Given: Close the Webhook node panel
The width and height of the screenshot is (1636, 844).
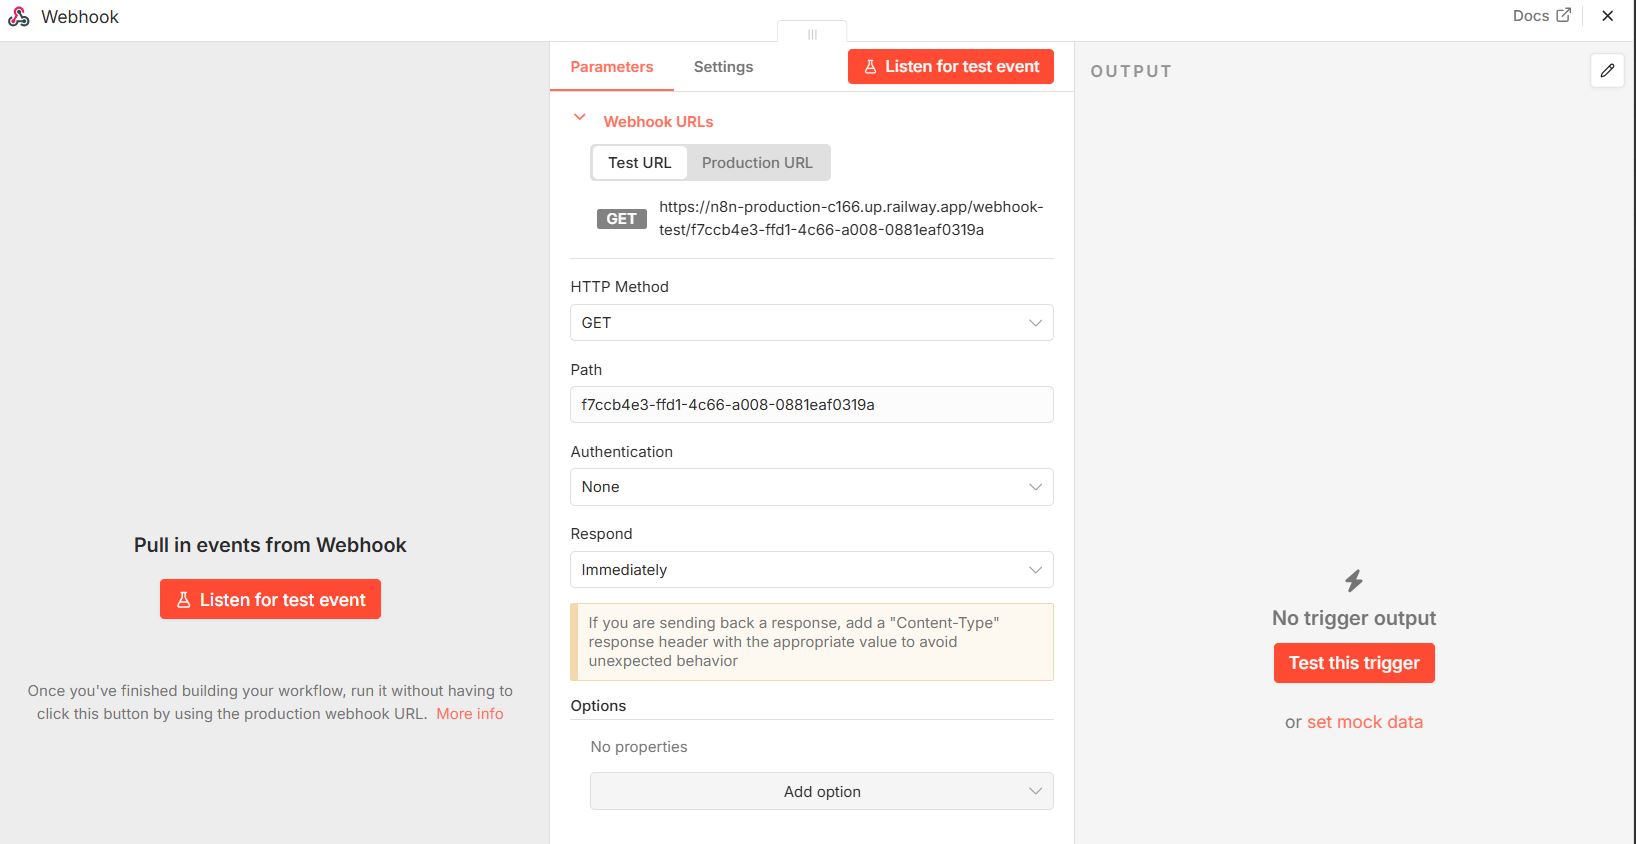Looking at the screenshot, I should pos(1608,16).
